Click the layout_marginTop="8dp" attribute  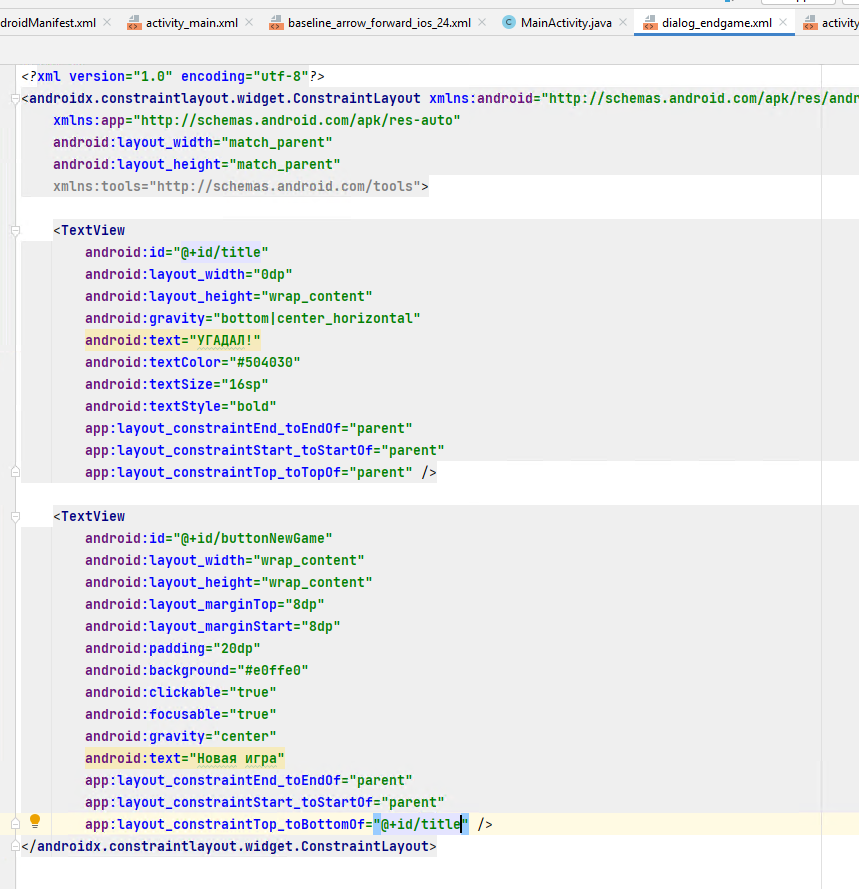tap(204, 604)
